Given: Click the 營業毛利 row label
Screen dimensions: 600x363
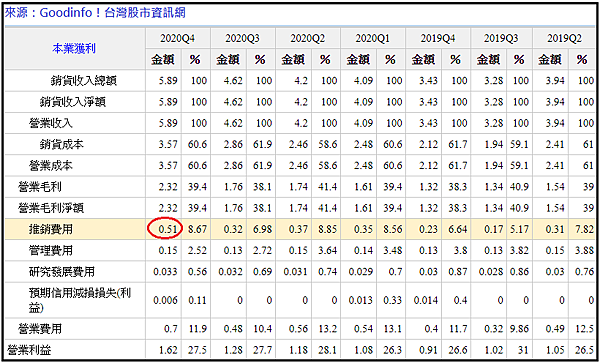Looking at the screenshot, I should (x=40, y=187).
